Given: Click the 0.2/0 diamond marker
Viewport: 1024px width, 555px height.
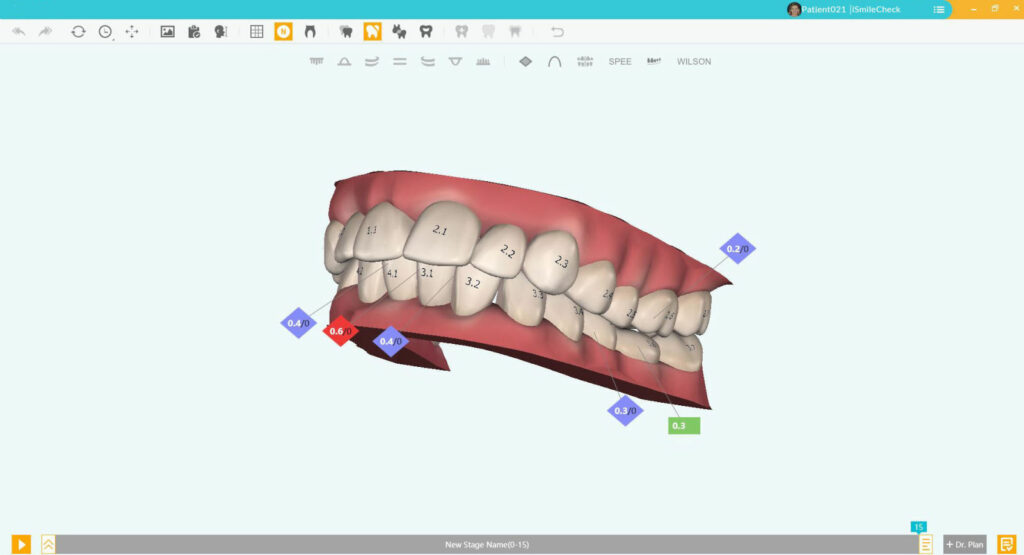Looking at the screenshot, I should tap(737, 249).
